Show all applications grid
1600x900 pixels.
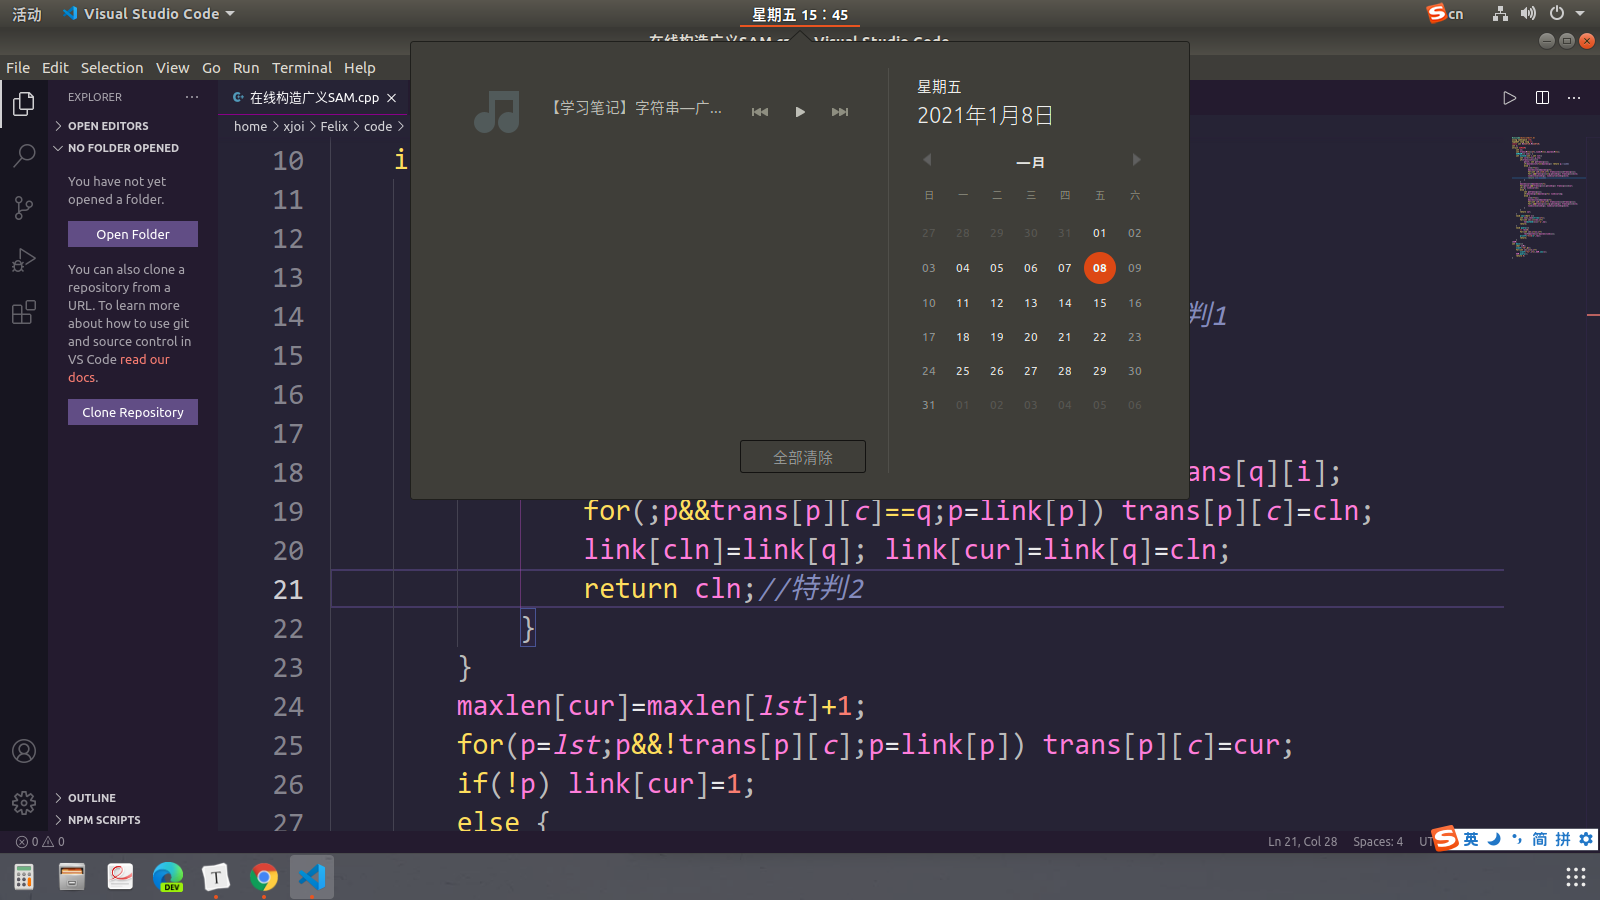(1576, 877)
